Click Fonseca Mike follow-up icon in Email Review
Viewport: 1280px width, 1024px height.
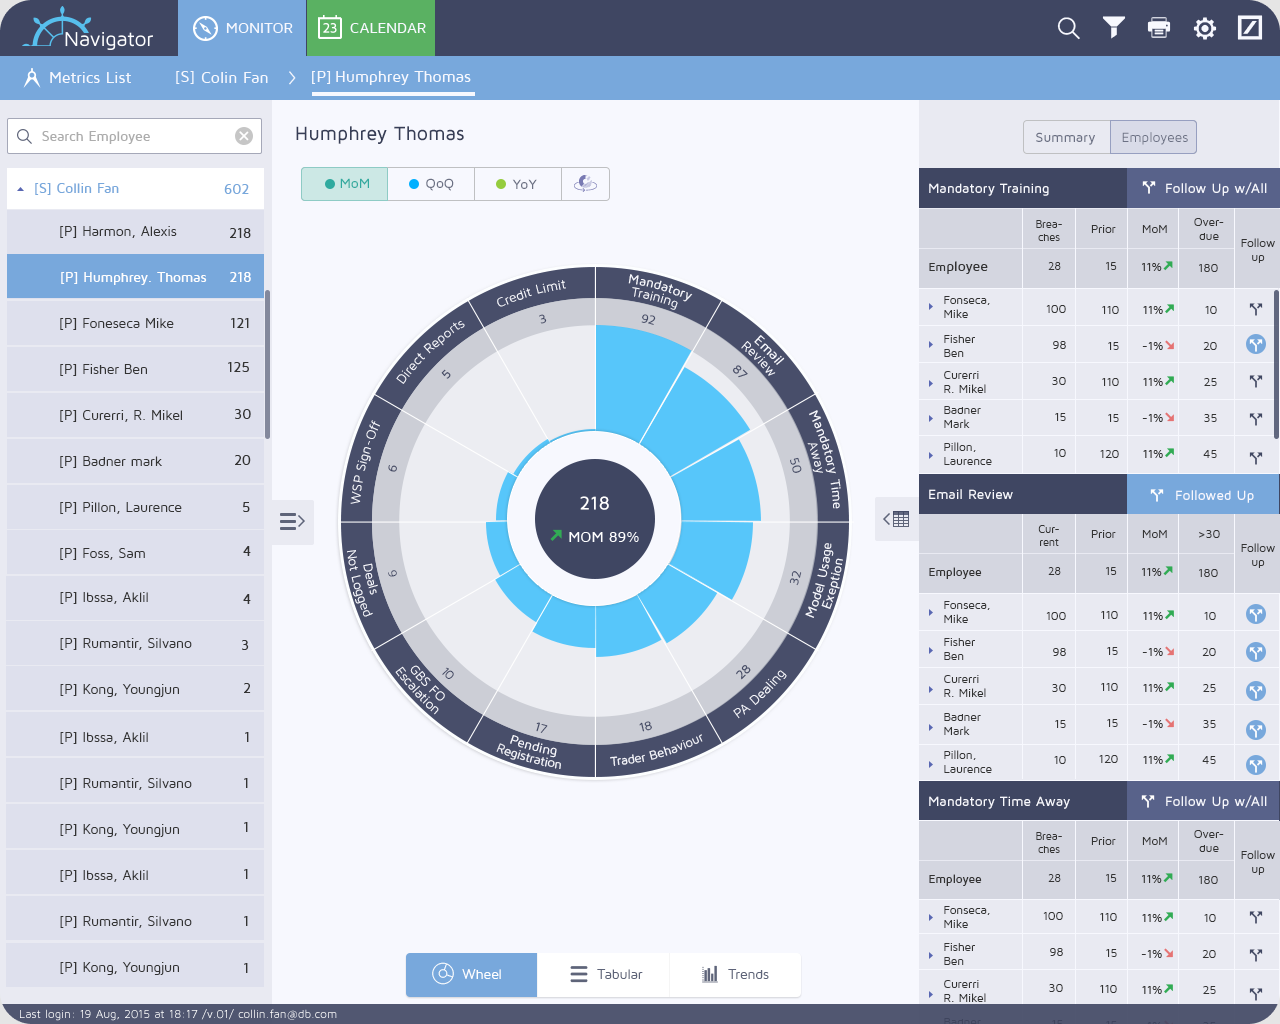tap(1256, 615)
